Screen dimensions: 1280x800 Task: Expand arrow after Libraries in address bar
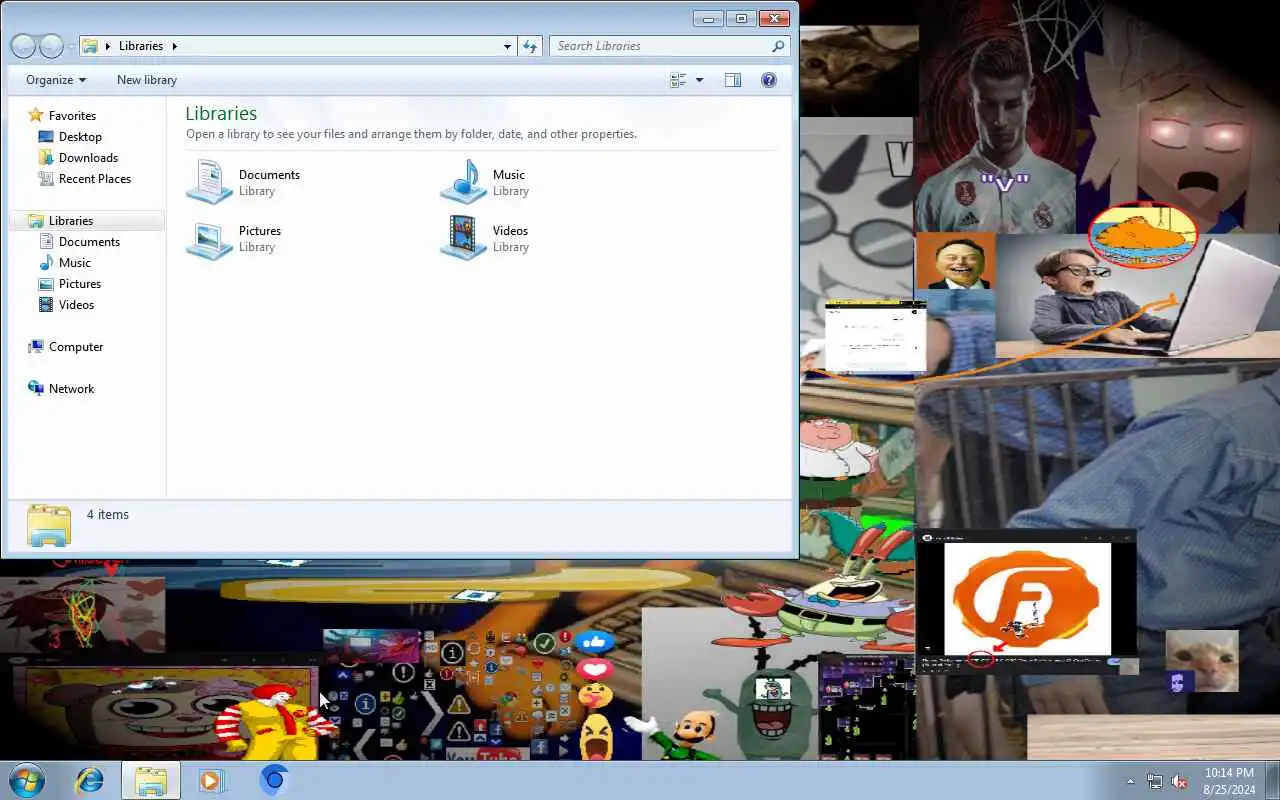175,46
